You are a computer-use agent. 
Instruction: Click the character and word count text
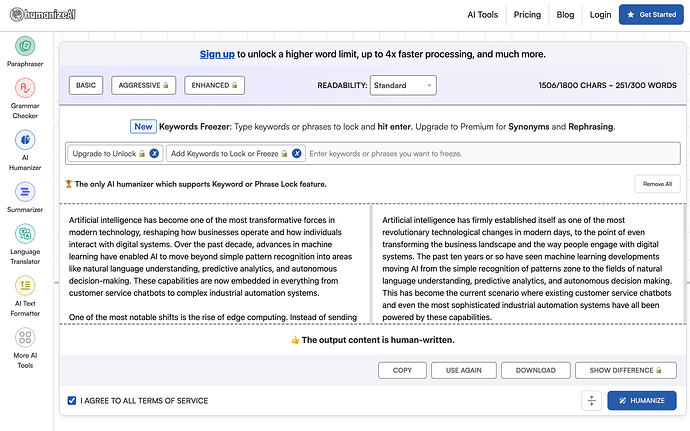(x=607, y=85)
